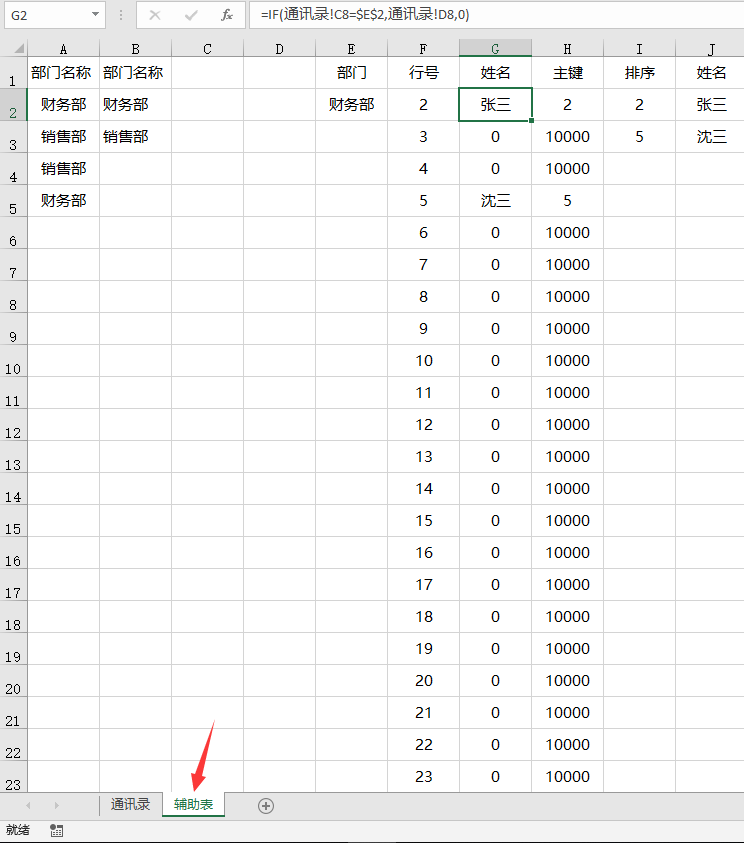Click cell E2 财务部
744x843 pixels.
352,105
